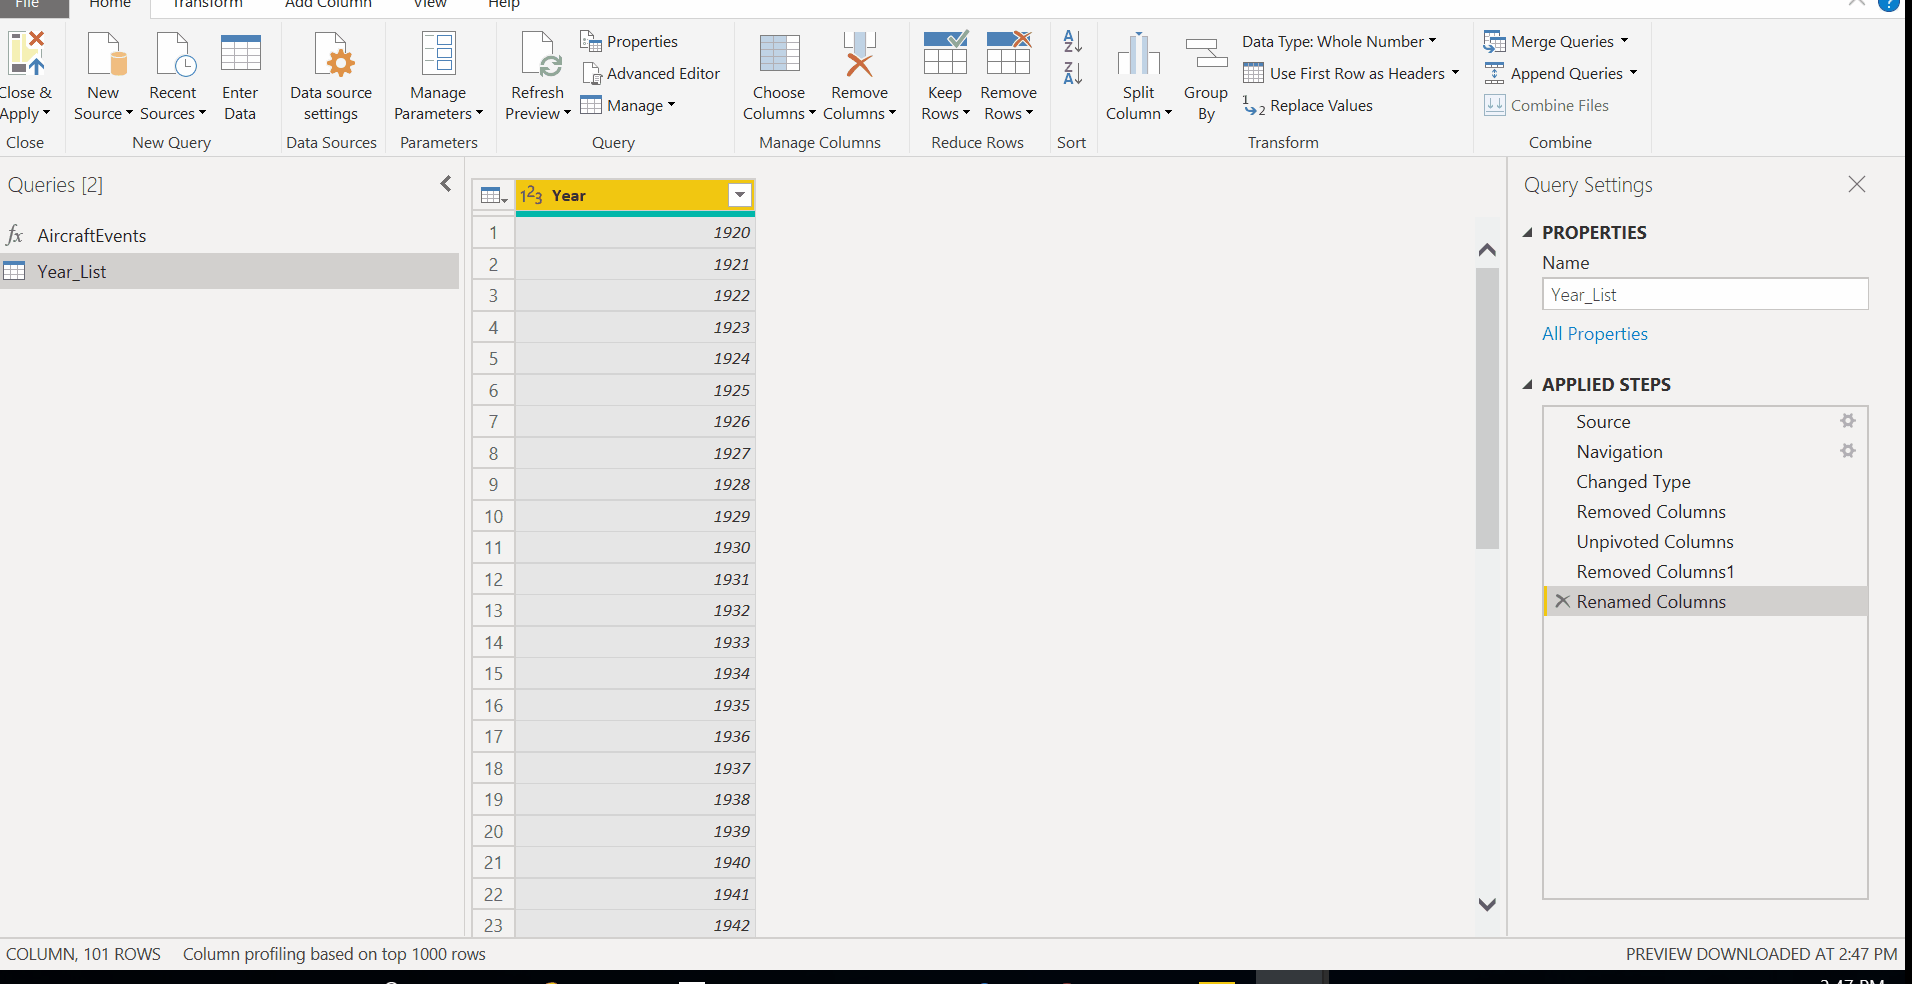The image size is (1912, 984).
Task: Click the scroll up arrow of data grid
Action: (1487, 249)
